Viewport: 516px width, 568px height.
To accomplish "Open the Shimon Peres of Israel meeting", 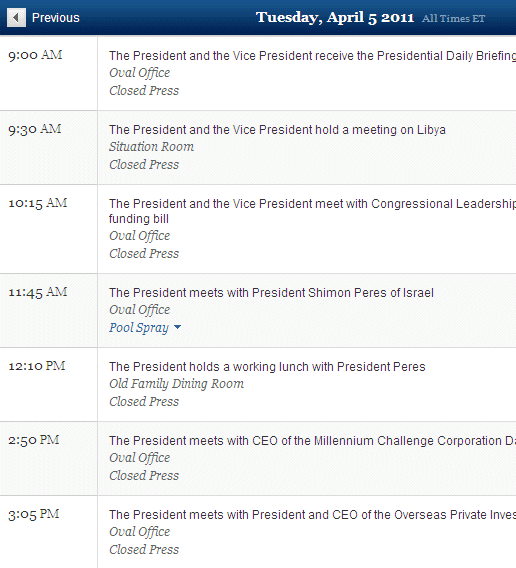I will point(271,293).
